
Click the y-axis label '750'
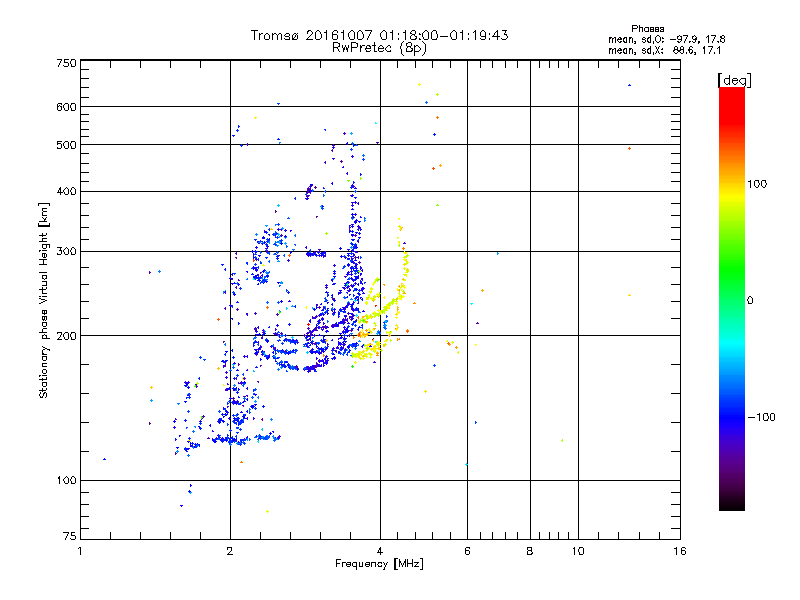coord(66,63)
